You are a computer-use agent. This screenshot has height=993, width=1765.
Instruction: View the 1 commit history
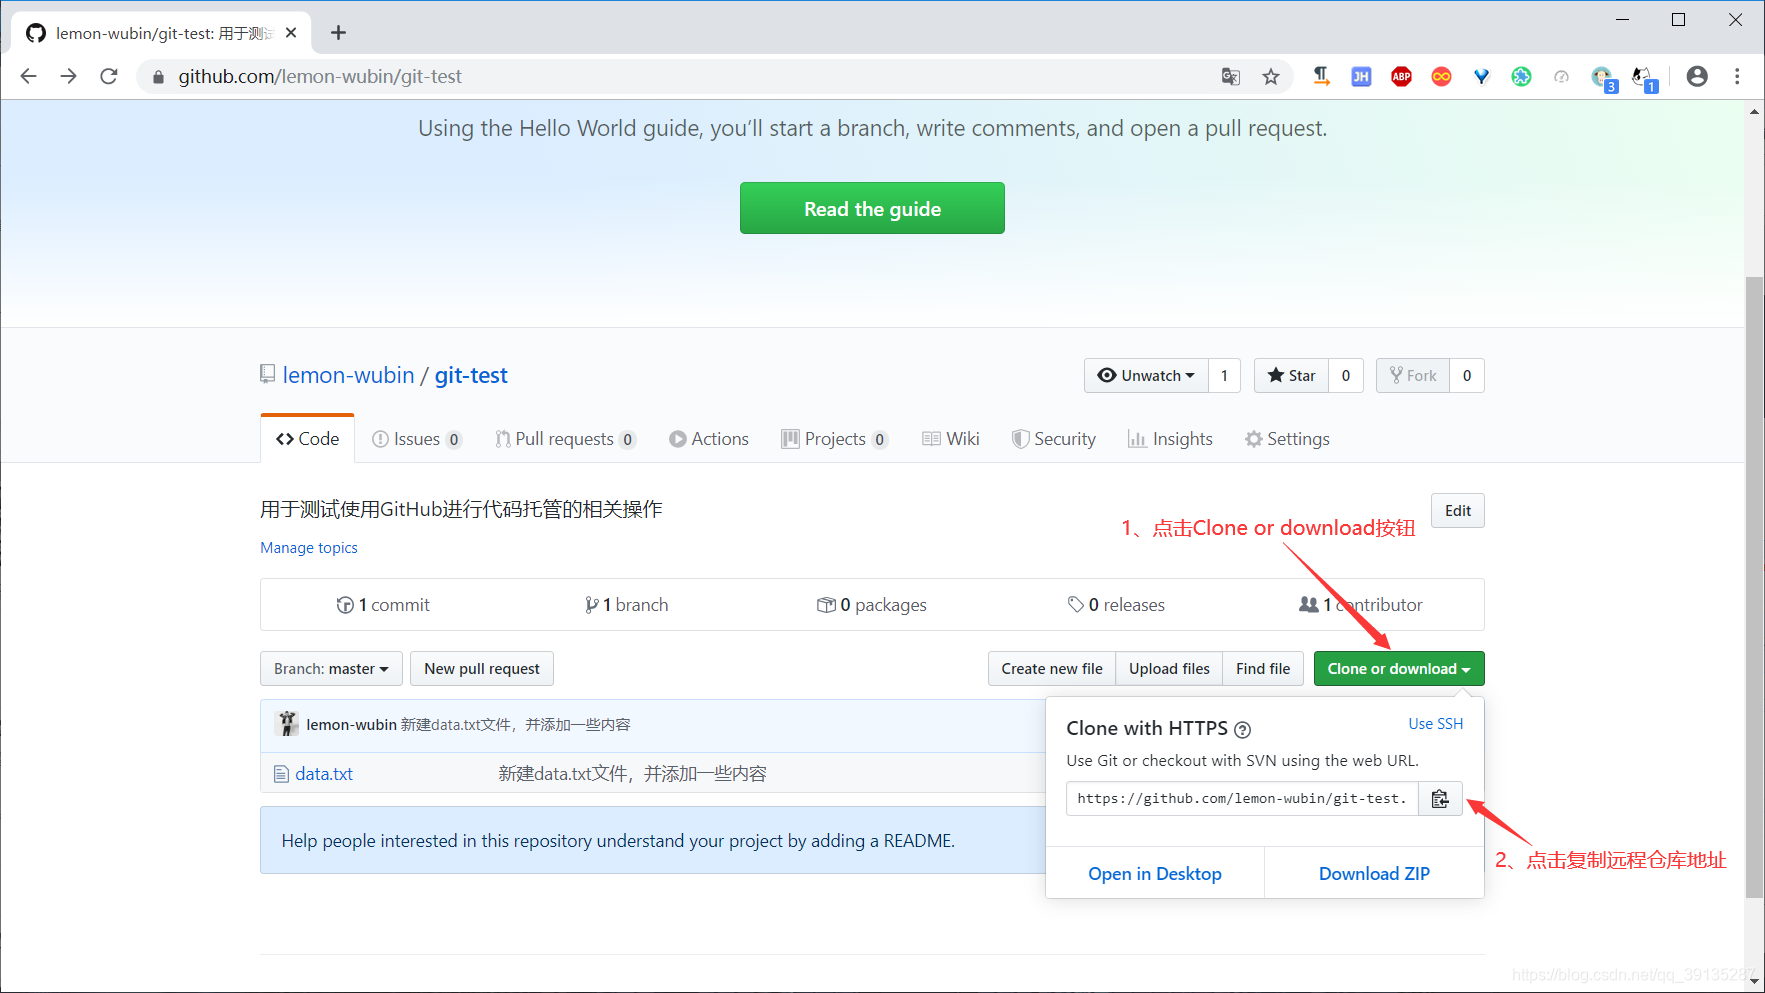point(383,605)
